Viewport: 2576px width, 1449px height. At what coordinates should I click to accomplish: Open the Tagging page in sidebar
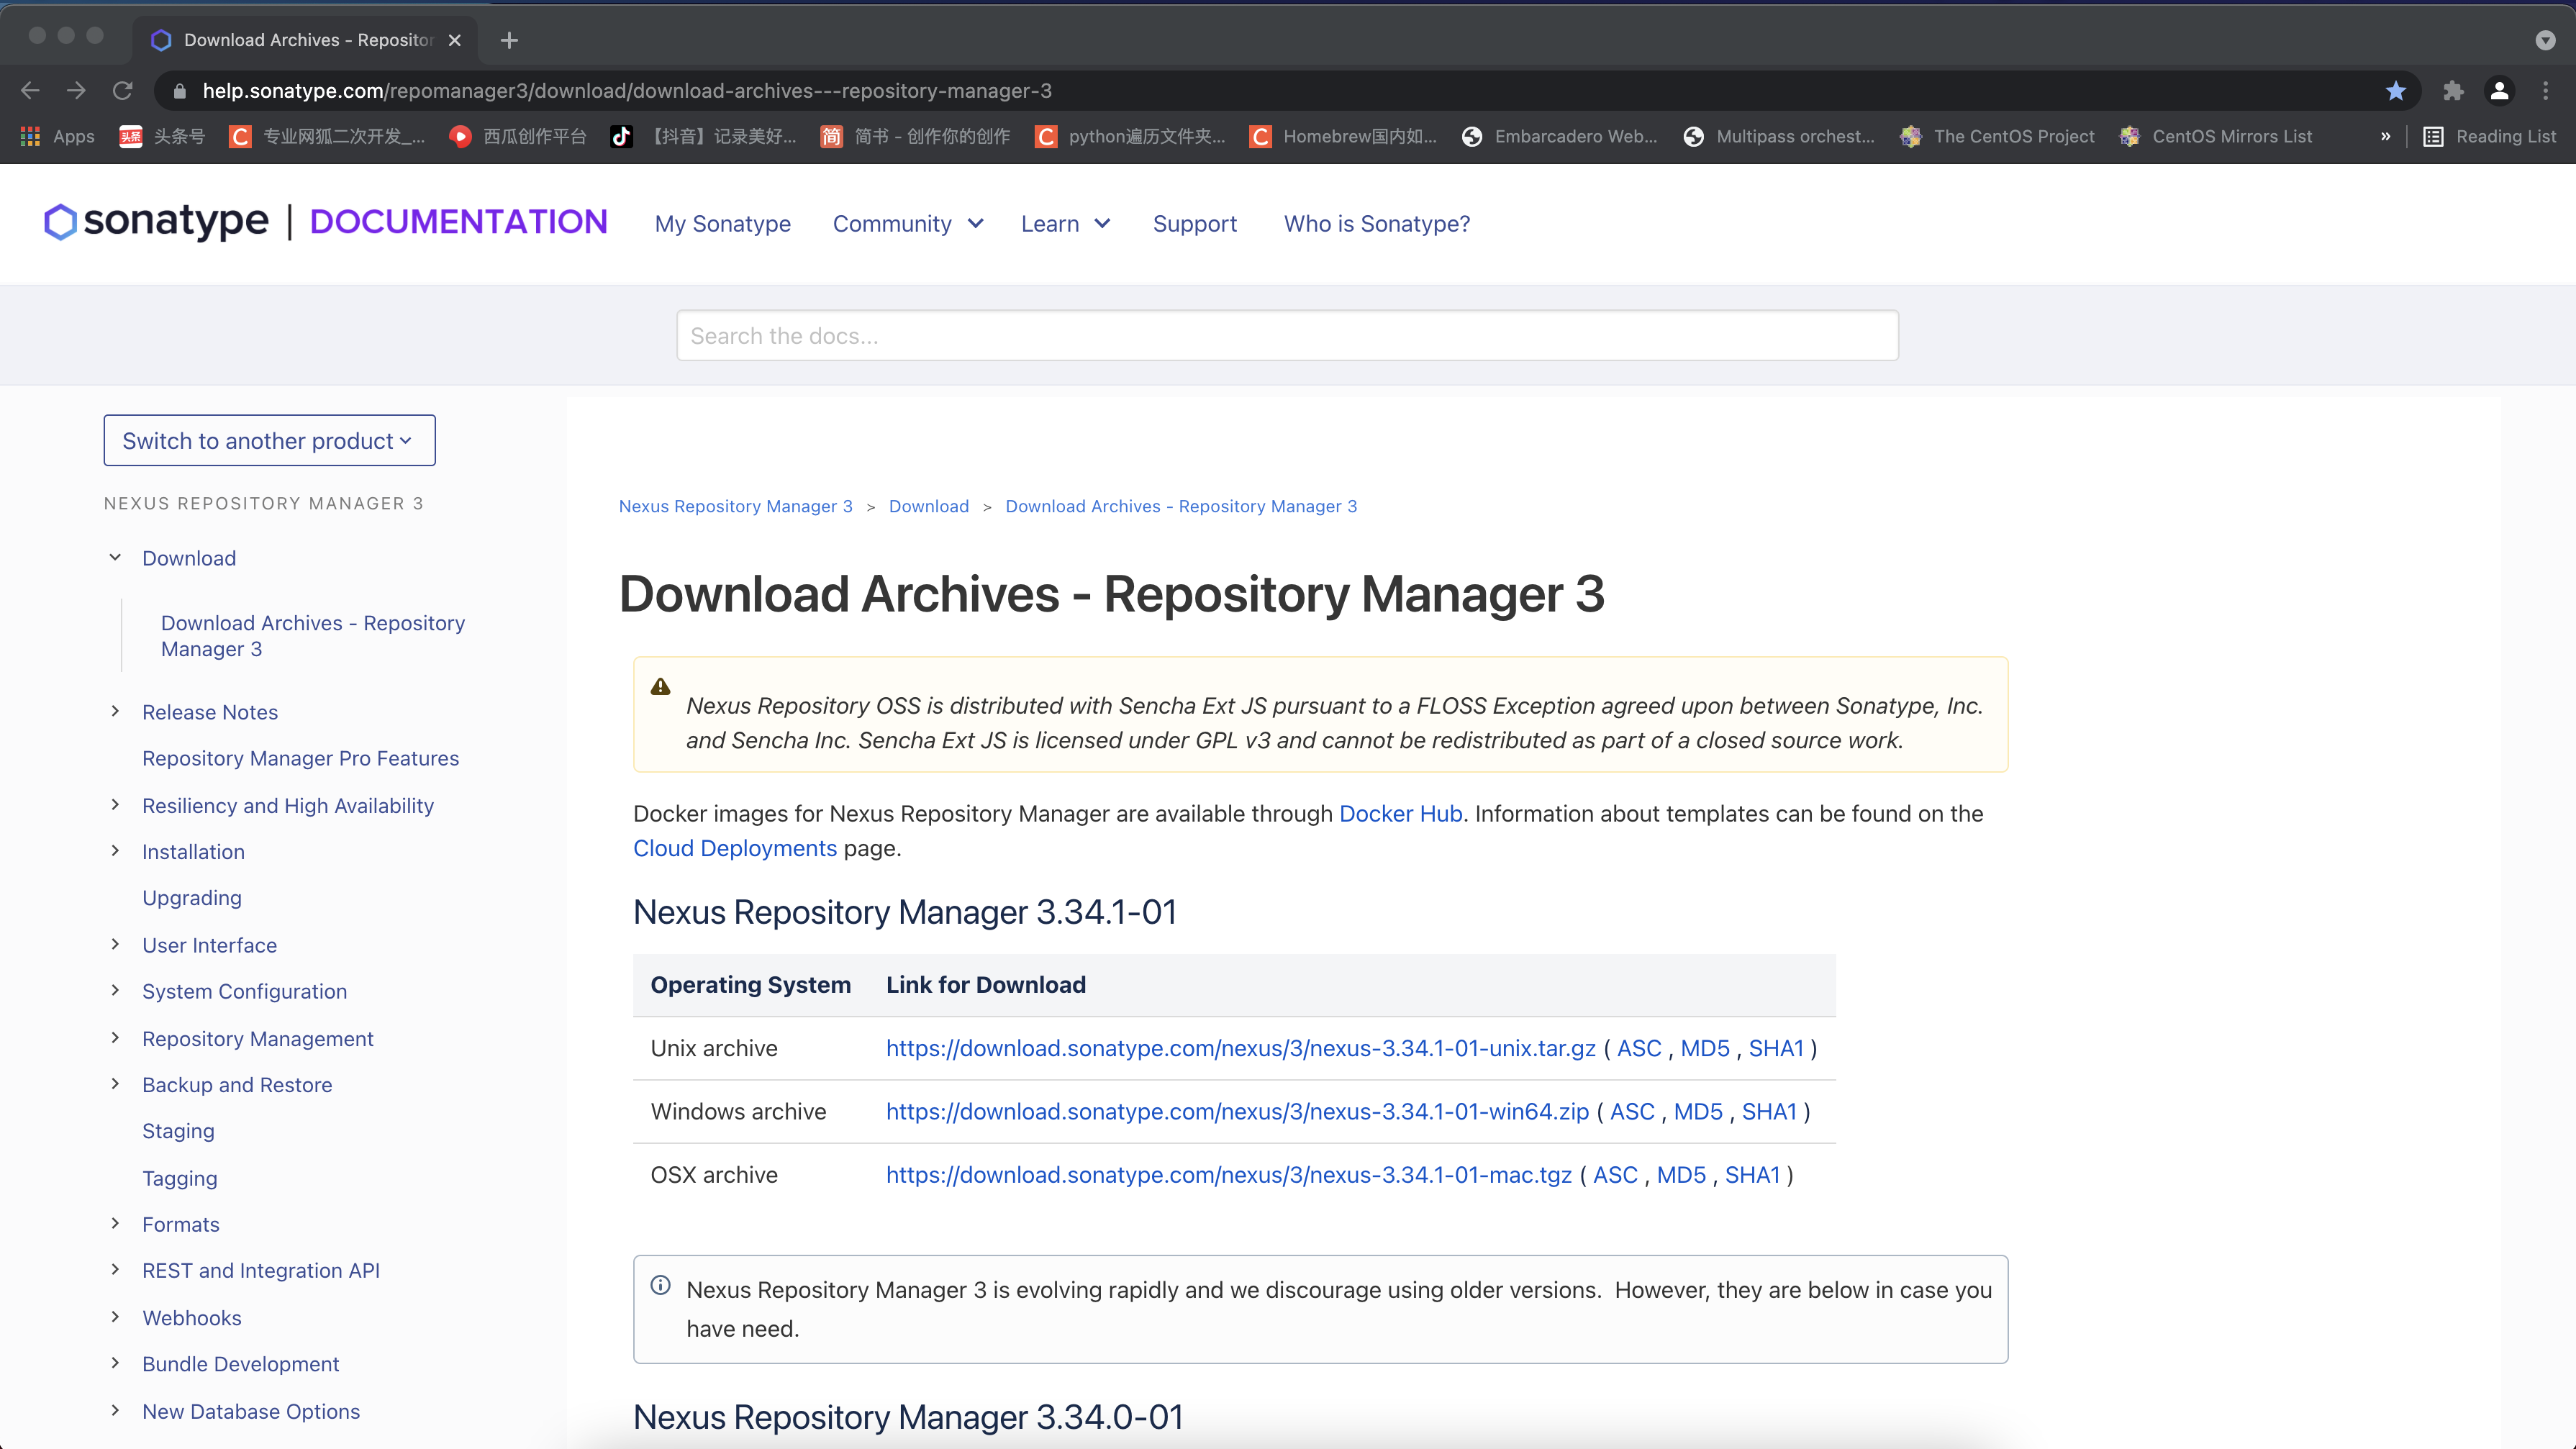(180, 1178)
